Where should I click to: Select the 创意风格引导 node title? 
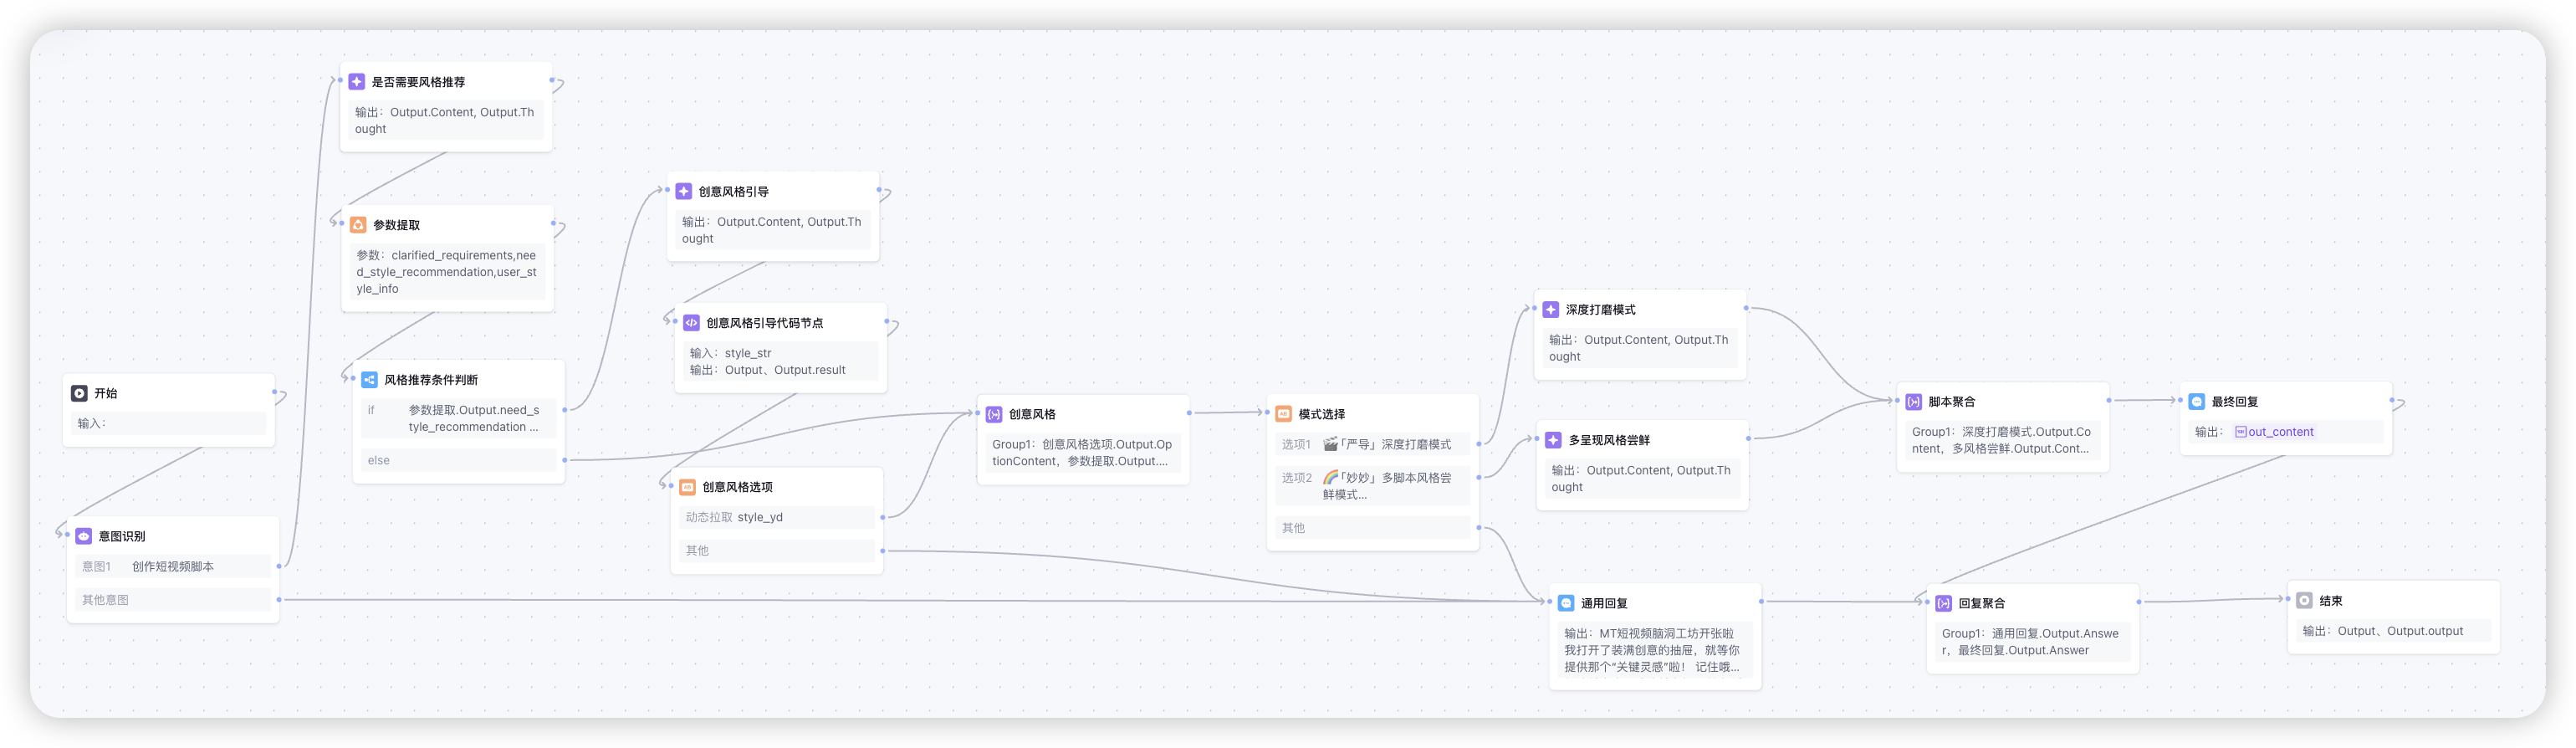734,191
